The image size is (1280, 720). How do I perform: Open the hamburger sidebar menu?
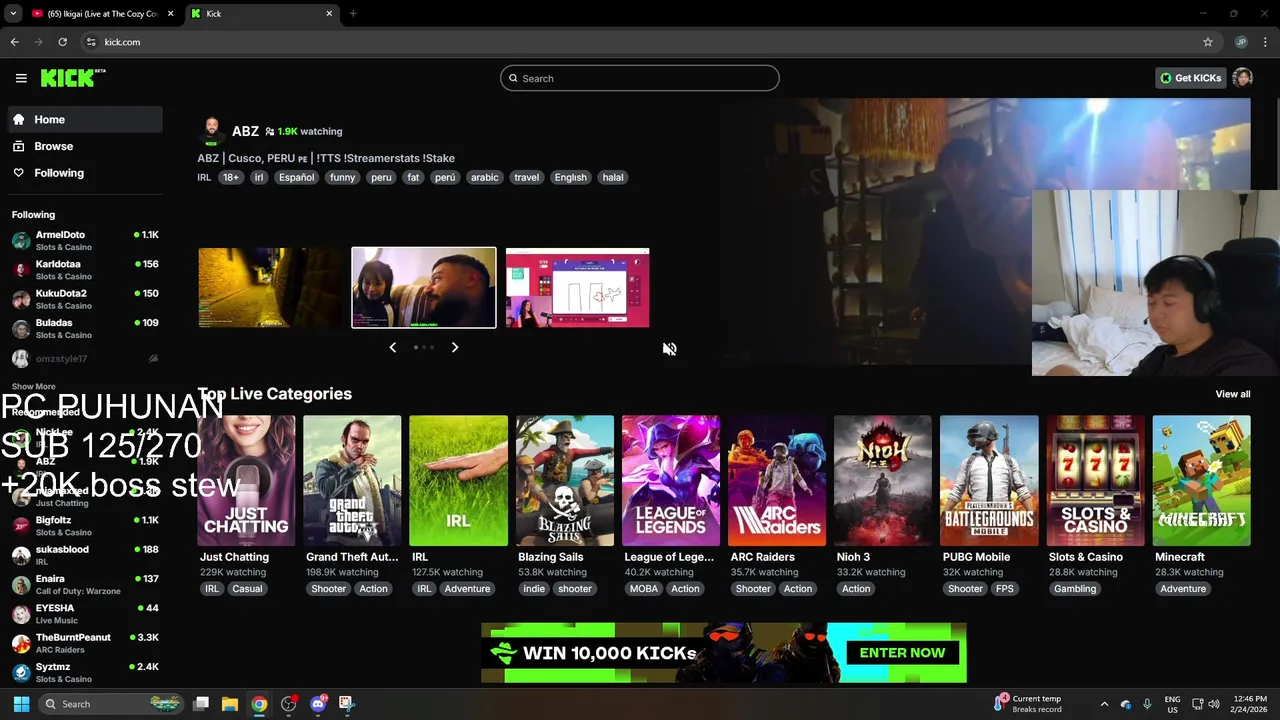(21, 78)
